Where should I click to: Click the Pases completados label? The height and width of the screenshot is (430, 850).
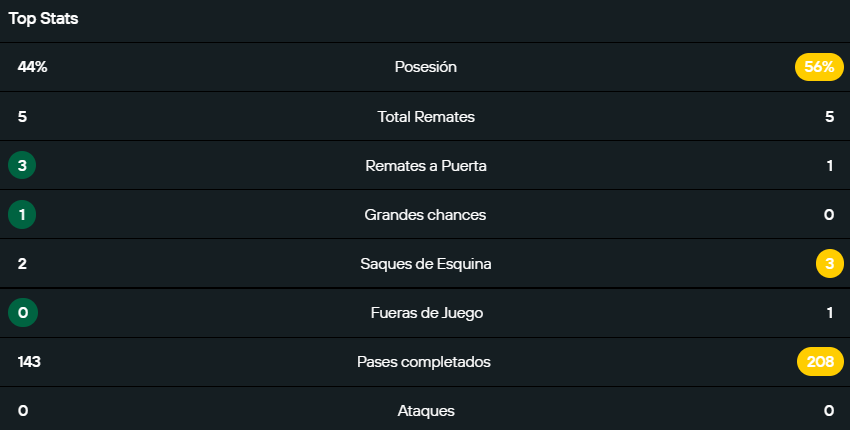[x=426, y=362]
